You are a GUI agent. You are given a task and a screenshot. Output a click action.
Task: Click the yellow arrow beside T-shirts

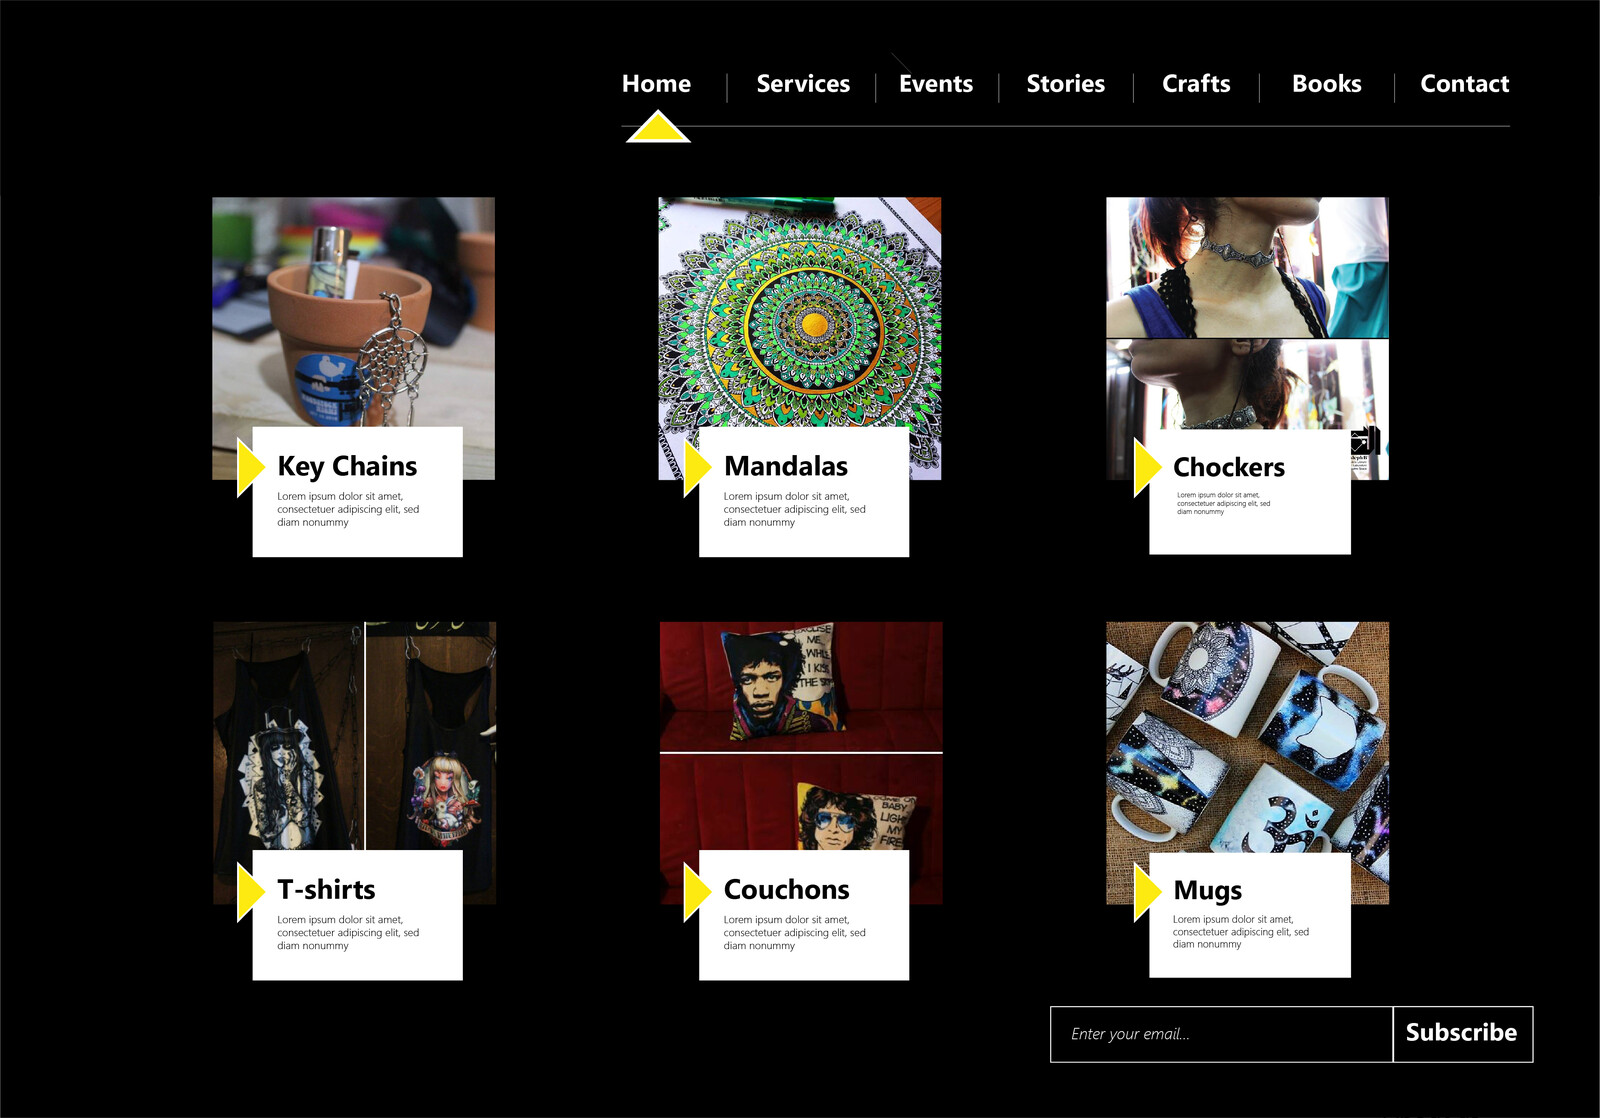[x=250, y=891]
